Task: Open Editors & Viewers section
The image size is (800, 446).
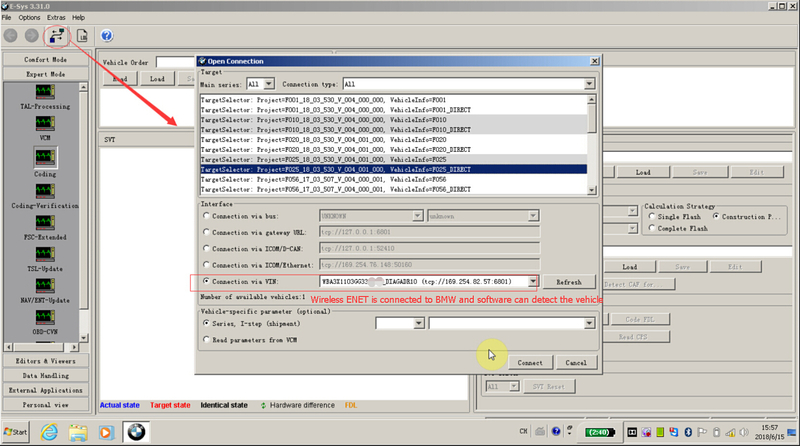Action: (x=45, y=361)
